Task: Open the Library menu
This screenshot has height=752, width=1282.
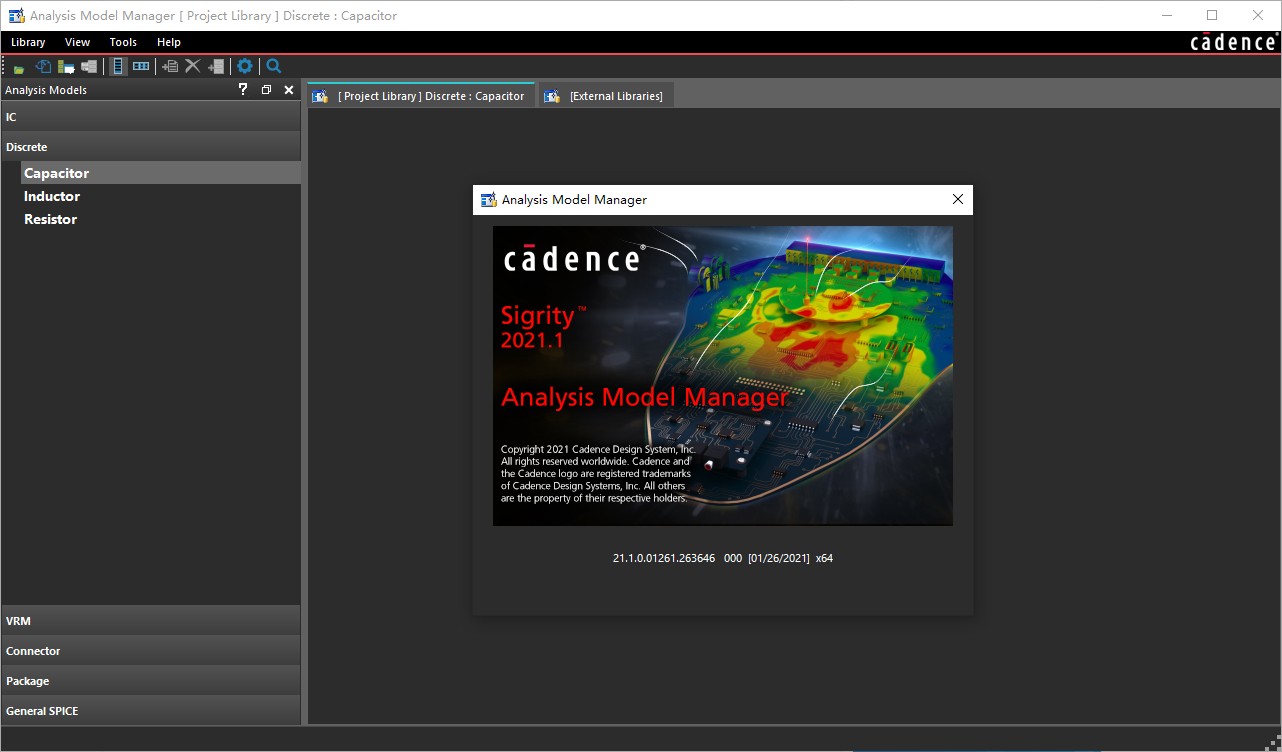Action: (x=28, y=42)
